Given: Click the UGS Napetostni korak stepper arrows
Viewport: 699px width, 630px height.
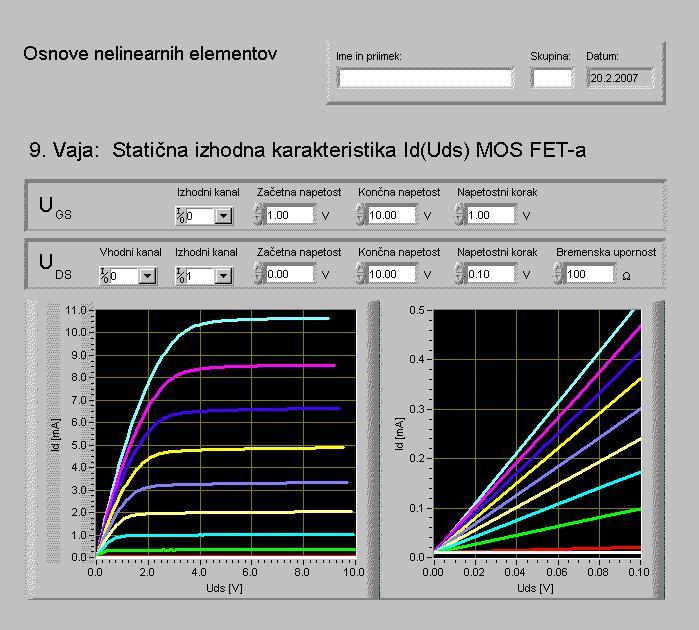Looking at the screenshot, I should [459, 215].
